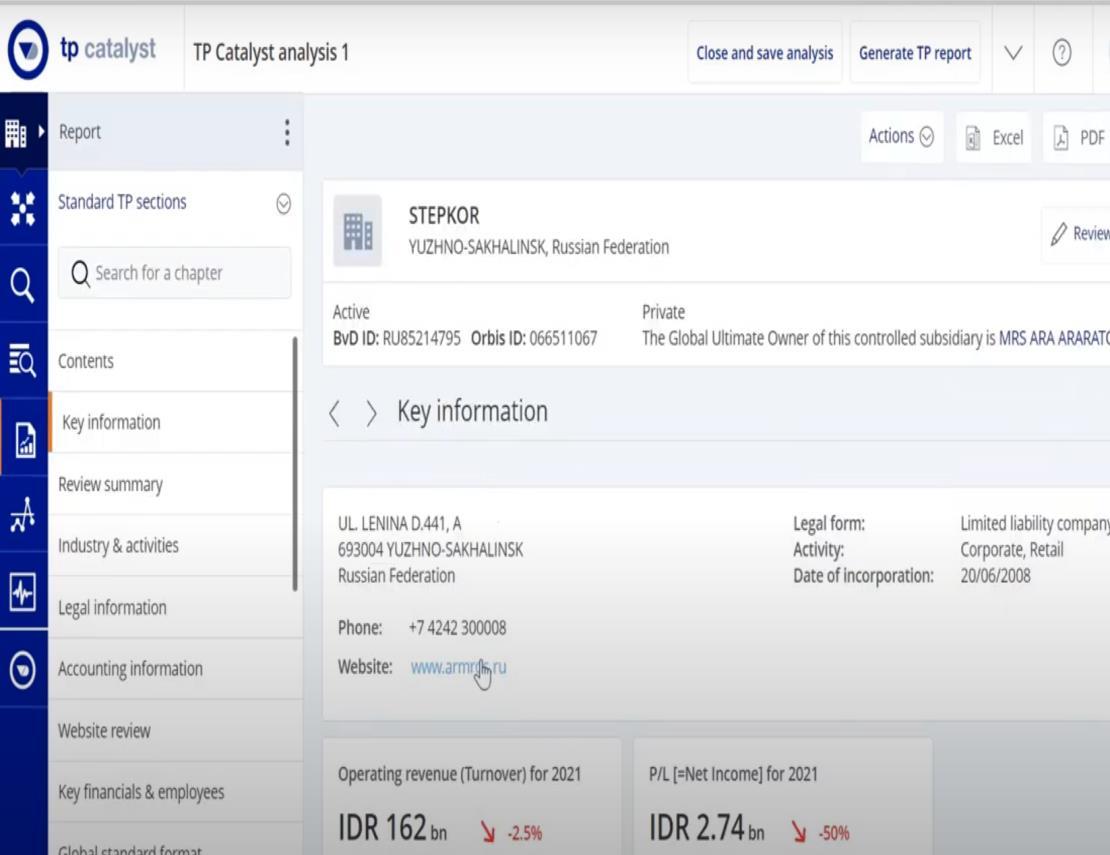Expand the top bar chevron dropdown
The image size is (1110, 855).
pos(1013,52)
